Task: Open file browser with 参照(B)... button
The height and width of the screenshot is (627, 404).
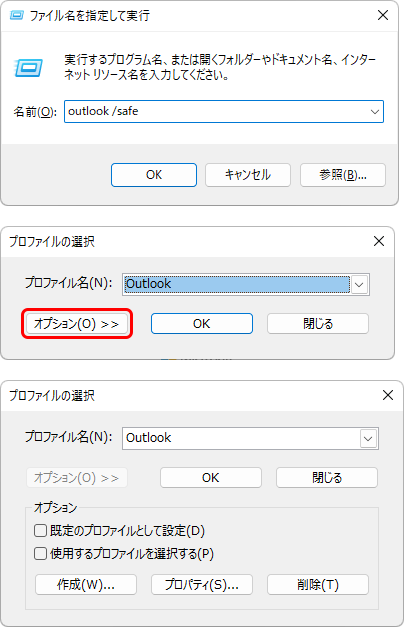Action: click(x=343, y=175)
